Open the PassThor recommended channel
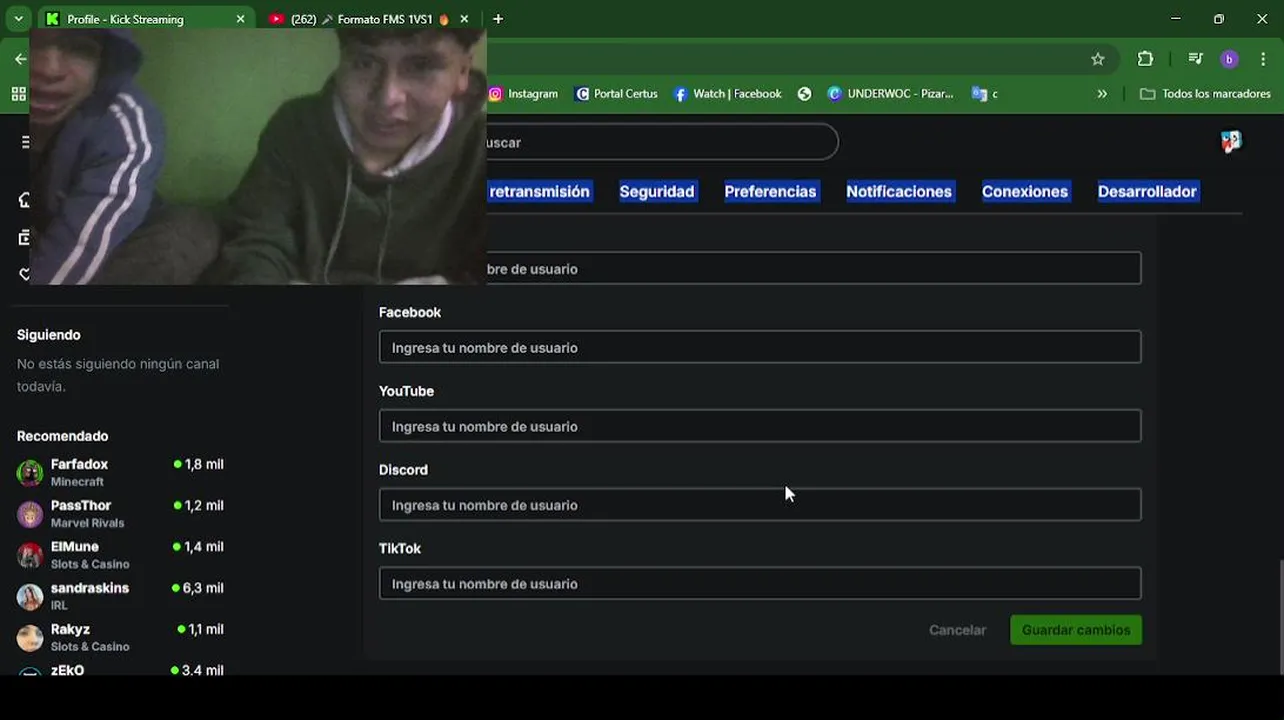Viewport: 1284px width, 720px height. click(120, 514)
